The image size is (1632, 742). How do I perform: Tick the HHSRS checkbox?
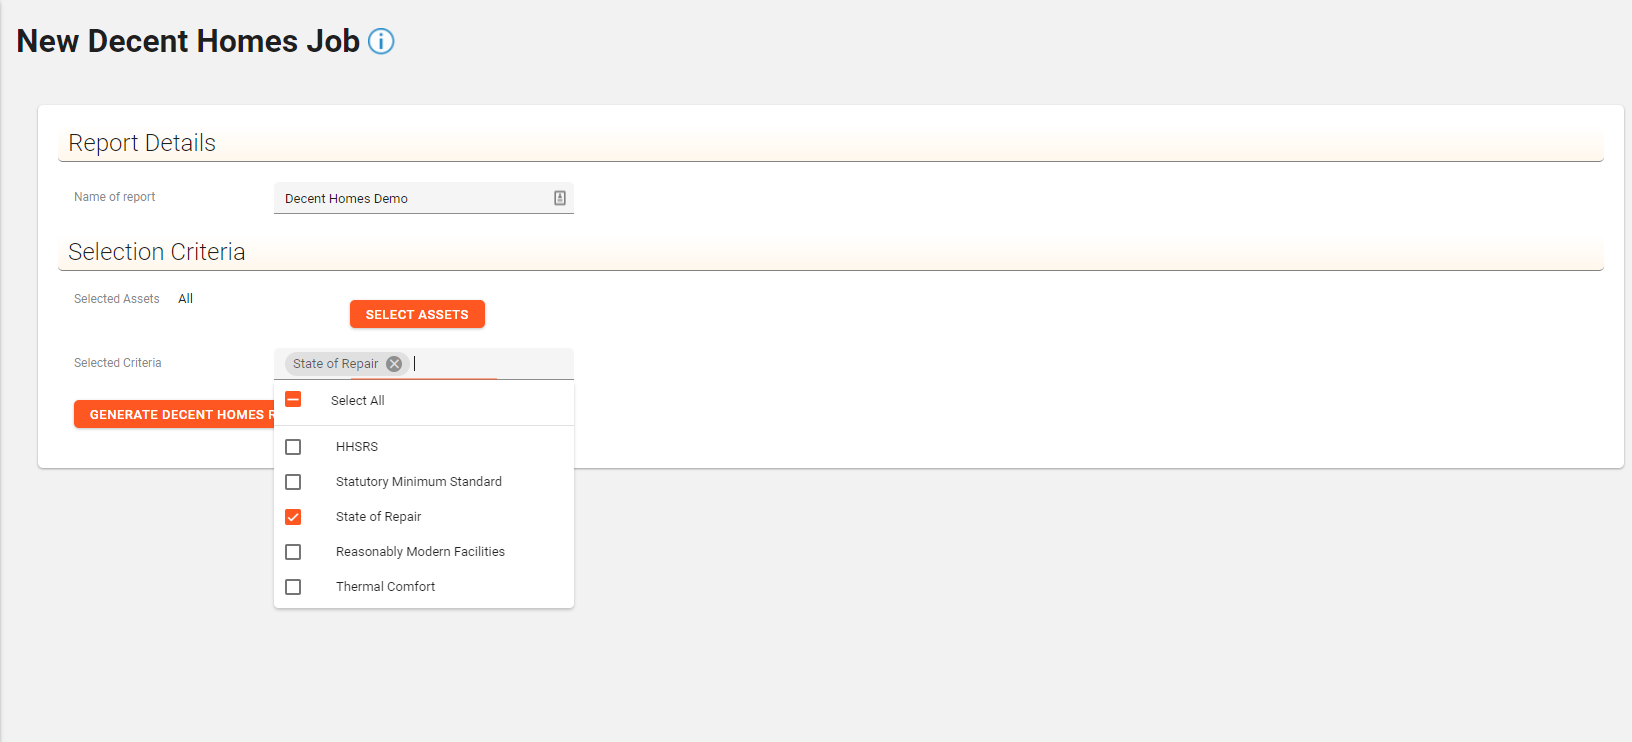(293, 447)
